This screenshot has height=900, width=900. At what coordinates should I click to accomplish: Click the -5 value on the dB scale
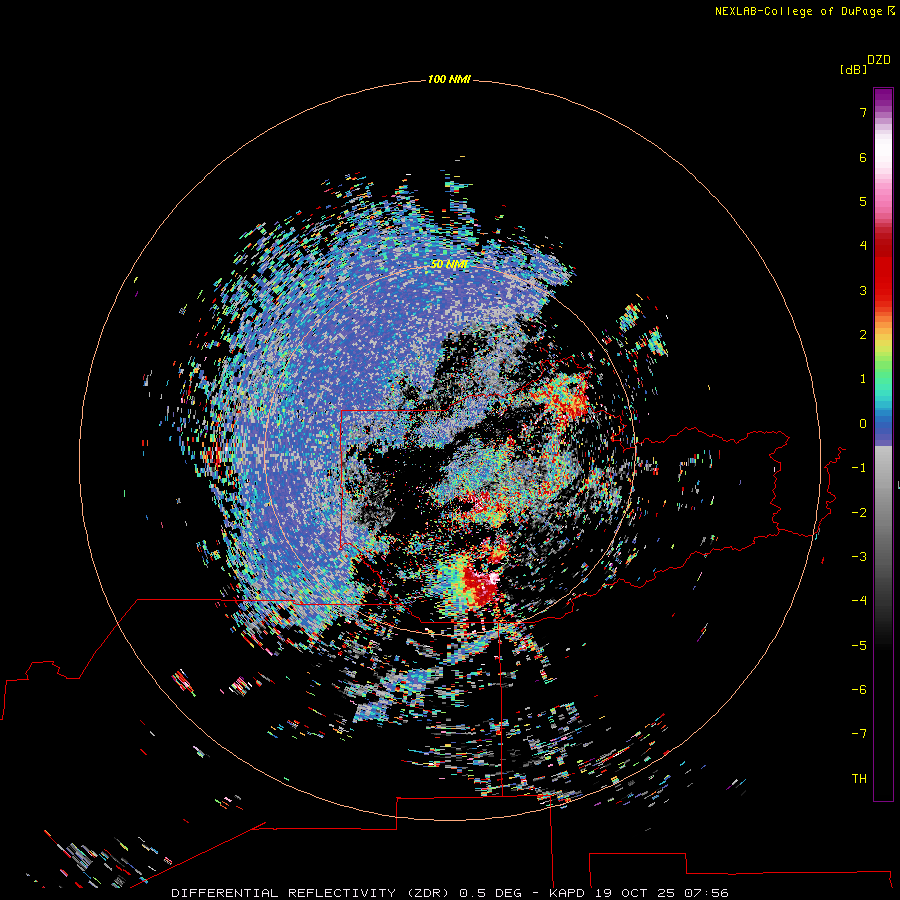pos(859,645)
